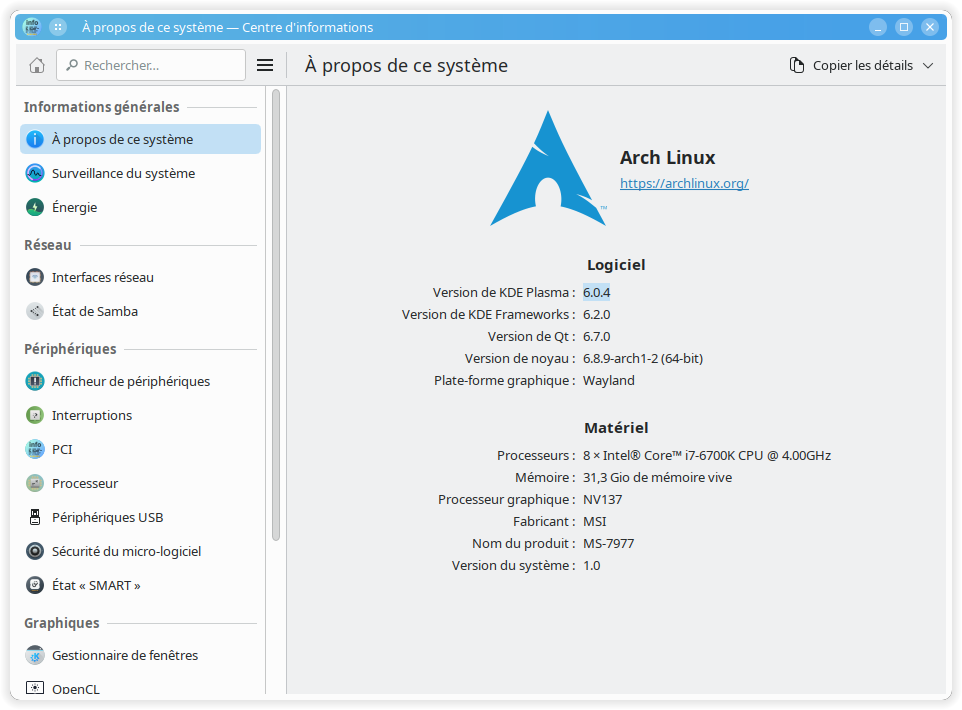This screenshot has width=962, height=710.
Task: Click the sidebar scrollbar
Action: pyautogui.click(x=276, y=315)
